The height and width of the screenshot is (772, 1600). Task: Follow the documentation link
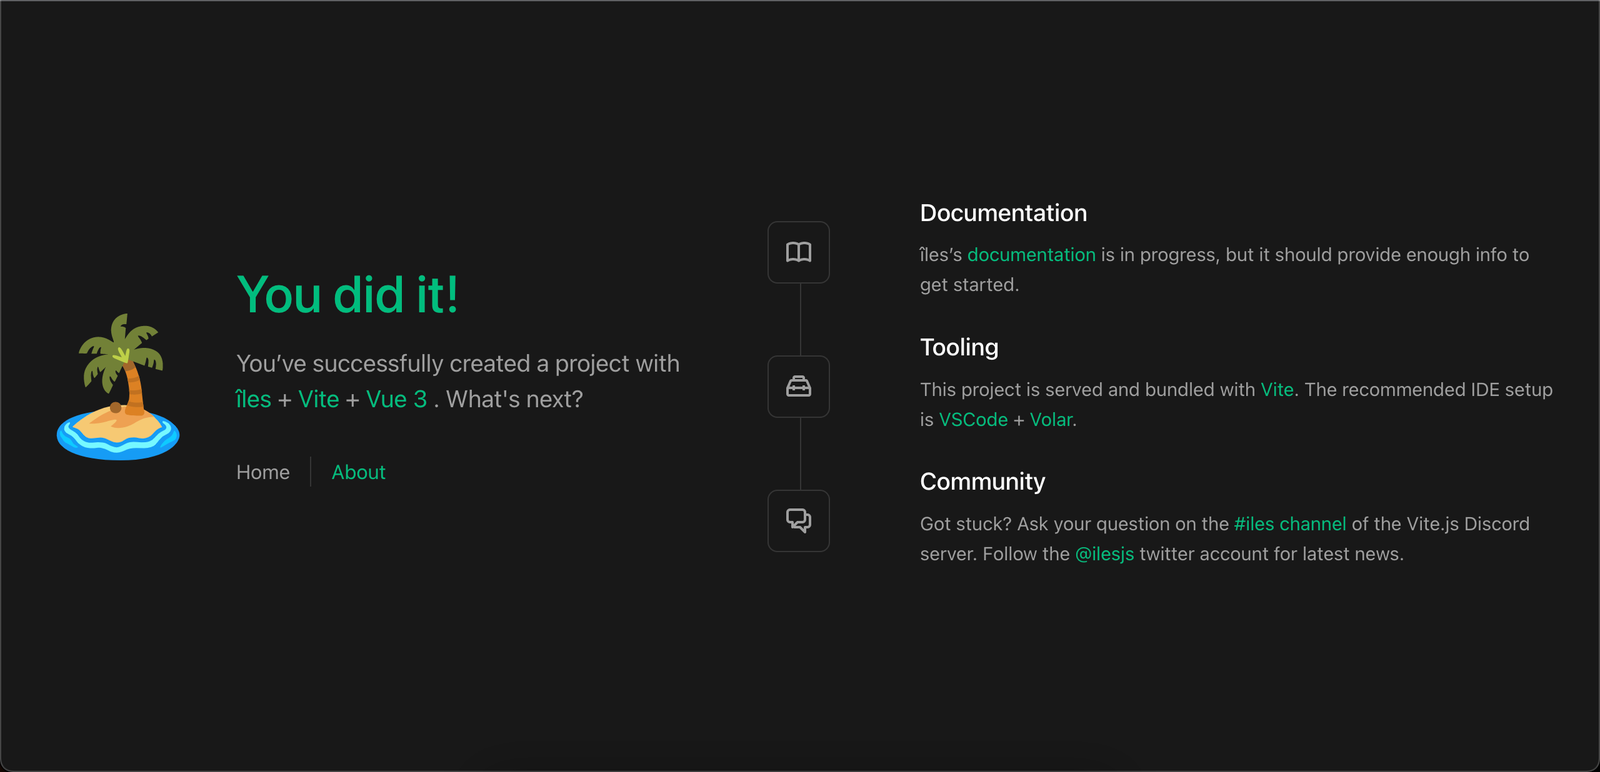point(1031,255)
